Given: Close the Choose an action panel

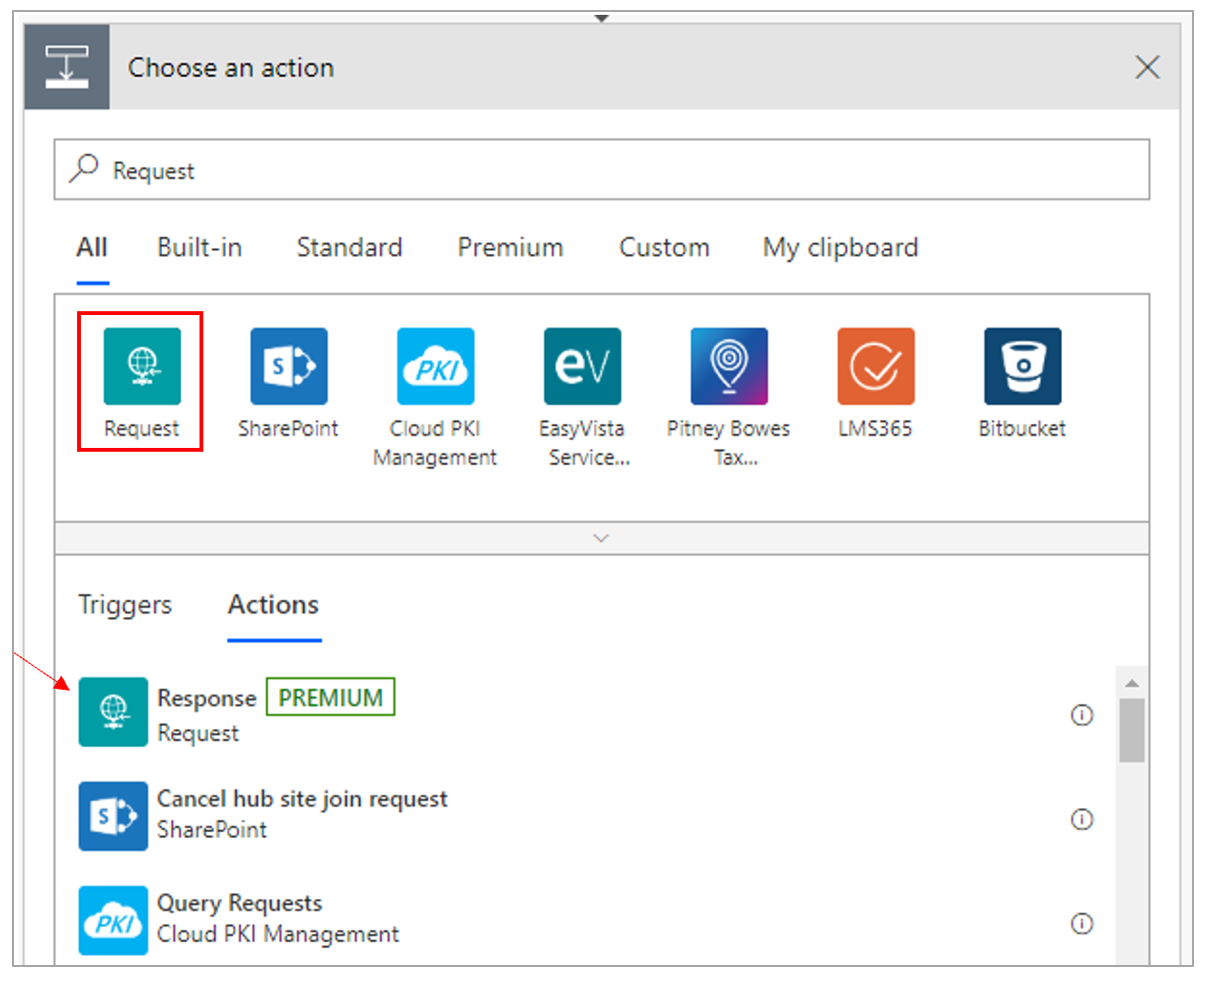Looking at the screenshot, I should 1148,67.
